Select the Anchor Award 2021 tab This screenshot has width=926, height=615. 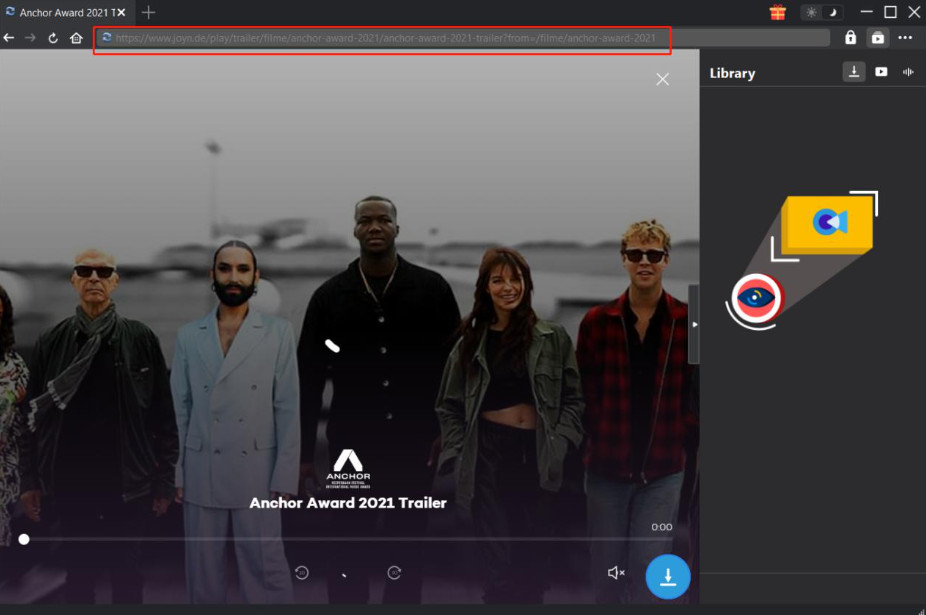click(65, 12)
